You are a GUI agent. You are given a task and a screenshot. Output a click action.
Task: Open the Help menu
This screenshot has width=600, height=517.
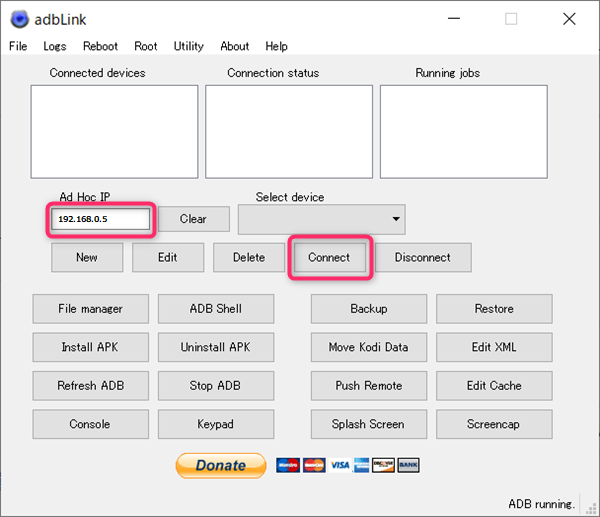click(276, 46)
